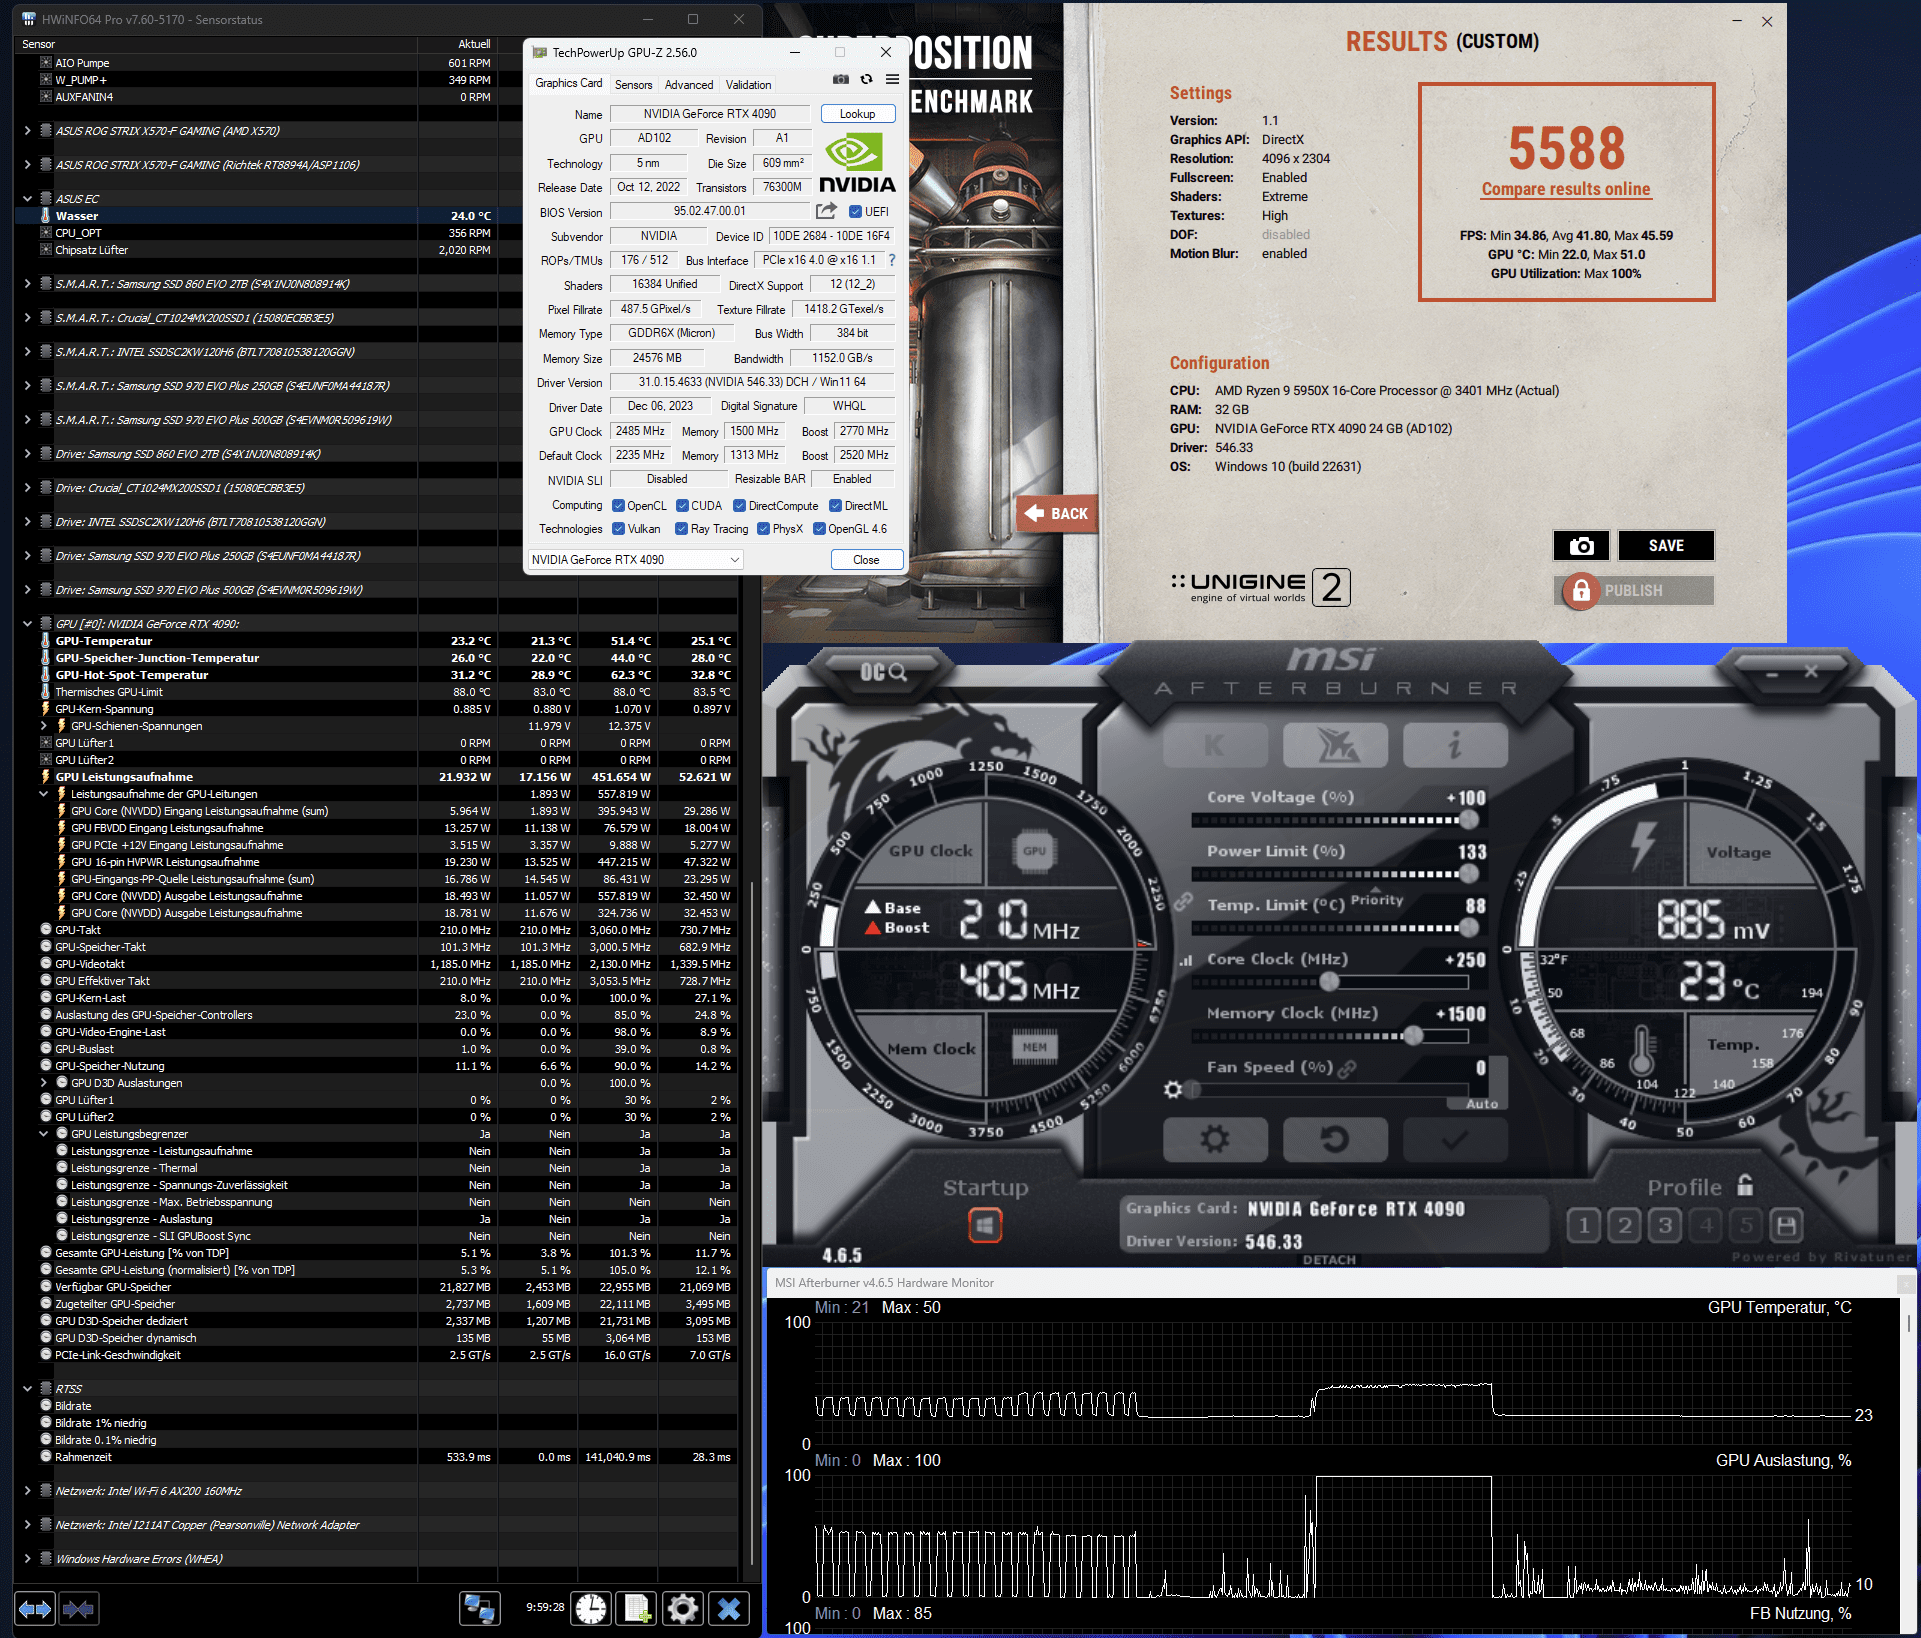Toggle DirectCompute checkbox in GPU-Z
Screen dimensions: 1921x1638
pyautogui.click(x=740, y=506)
